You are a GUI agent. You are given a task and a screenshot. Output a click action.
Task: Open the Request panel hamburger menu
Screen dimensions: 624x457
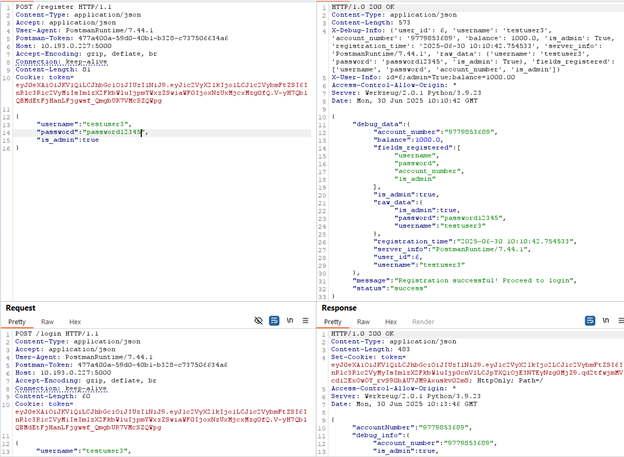(x=305, y=321)
